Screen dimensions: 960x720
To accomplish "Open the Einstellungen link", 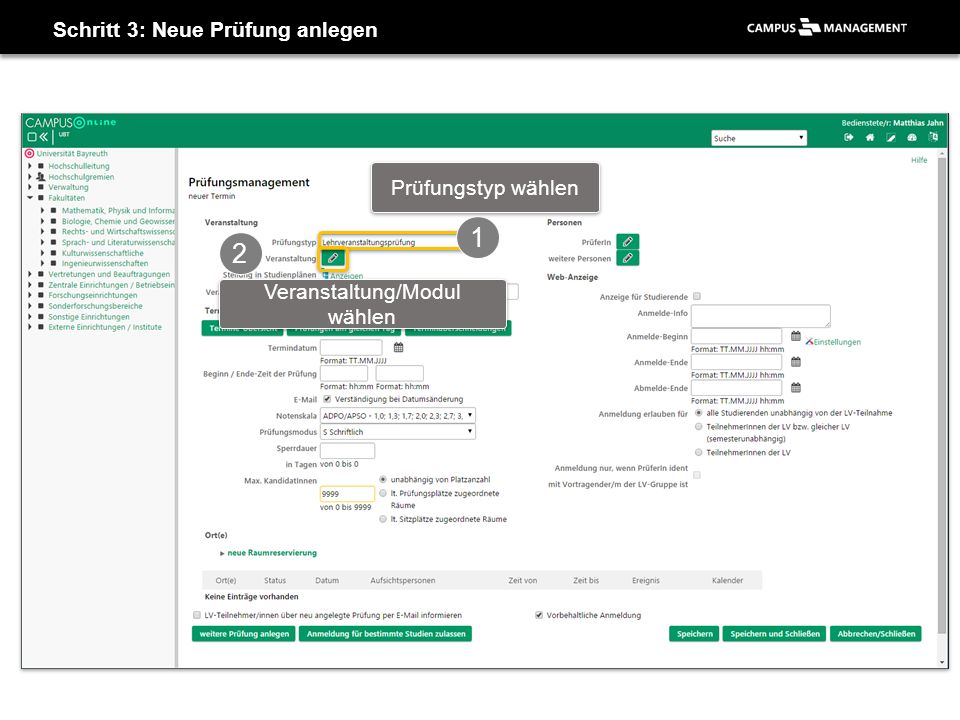I will pos(836,342).
